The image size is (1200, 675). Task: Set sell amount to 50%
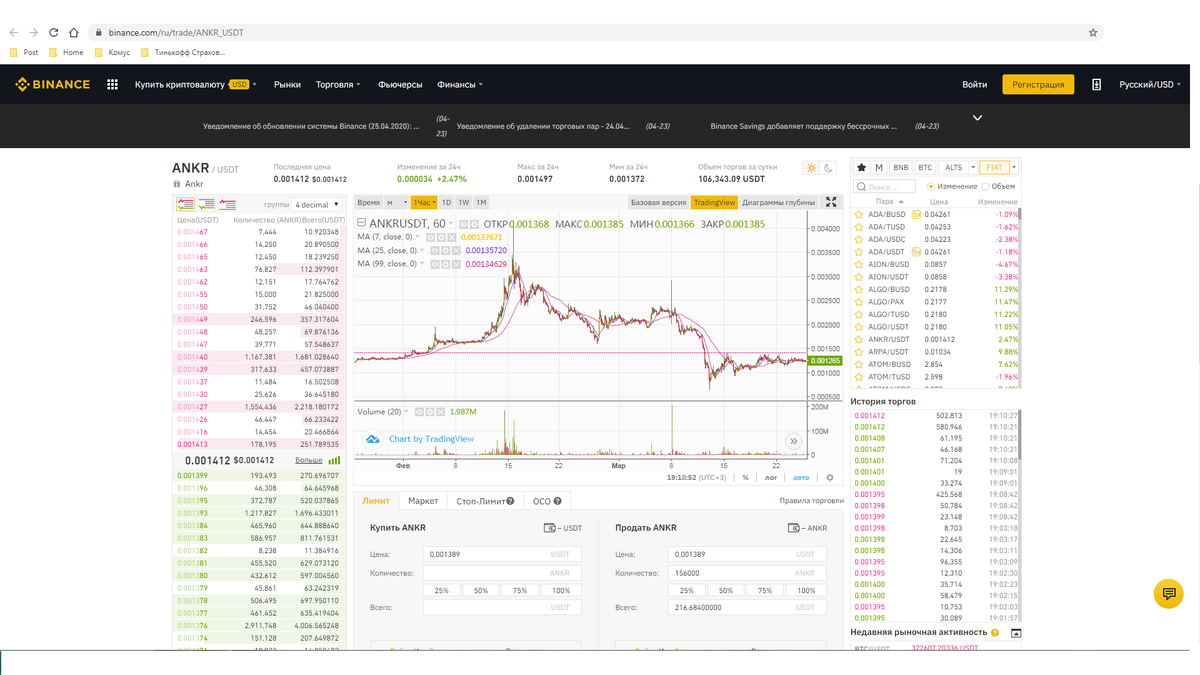[x=726, y=591]
